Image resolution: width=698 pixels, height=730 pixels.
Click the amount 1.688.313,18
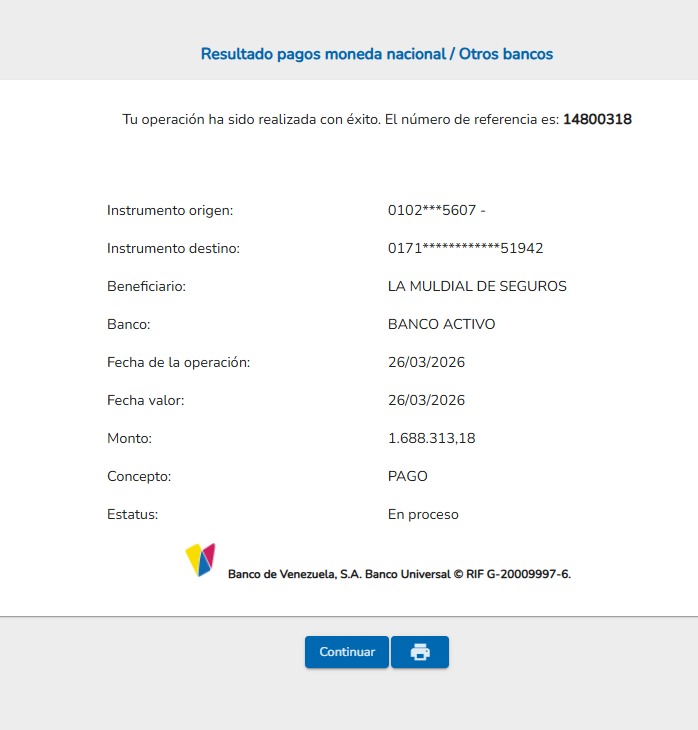[431, 438]
